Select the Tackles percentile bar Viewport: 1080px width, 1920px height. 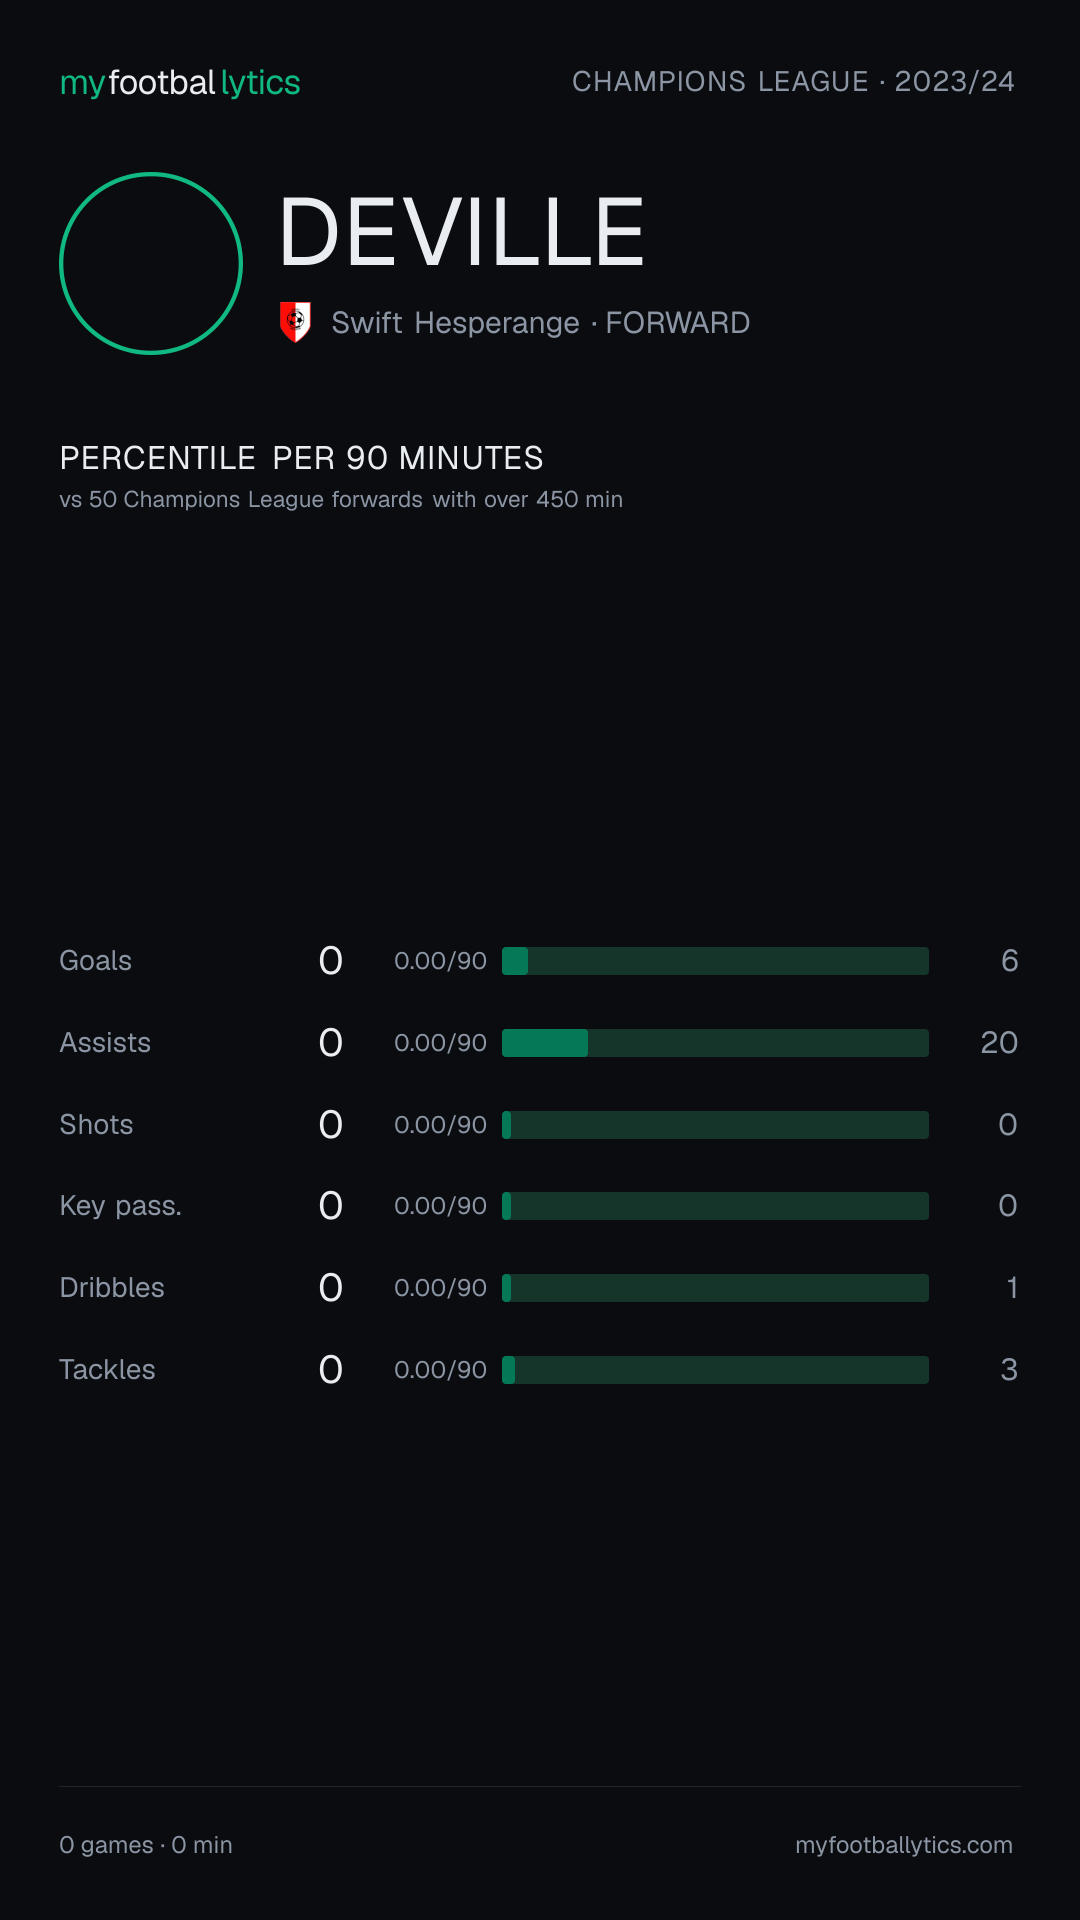point(715,1370)
